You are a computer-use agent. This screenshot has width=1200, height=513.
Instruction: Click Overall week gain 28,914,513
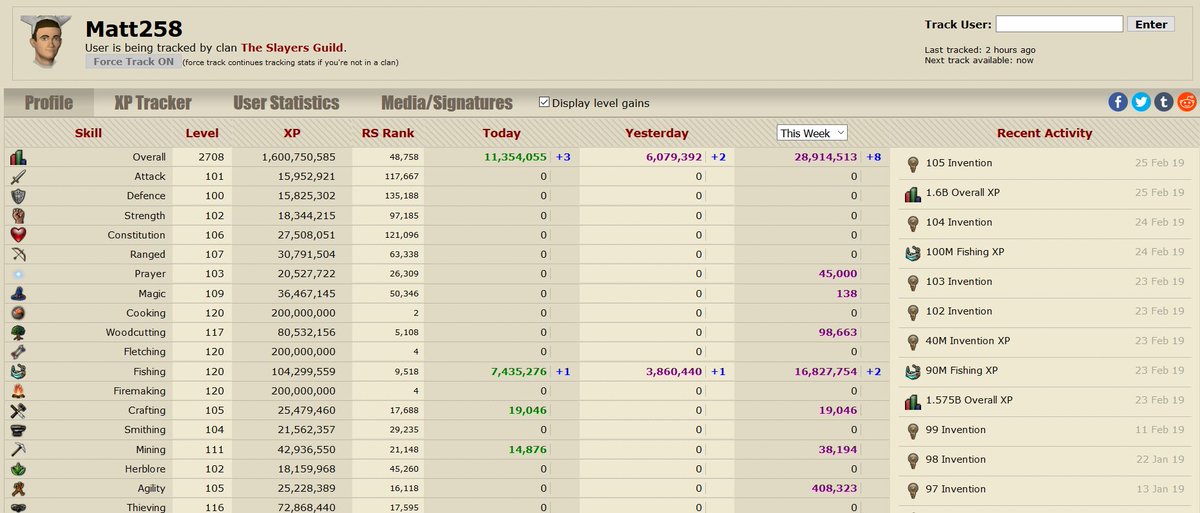coord(825,157)
